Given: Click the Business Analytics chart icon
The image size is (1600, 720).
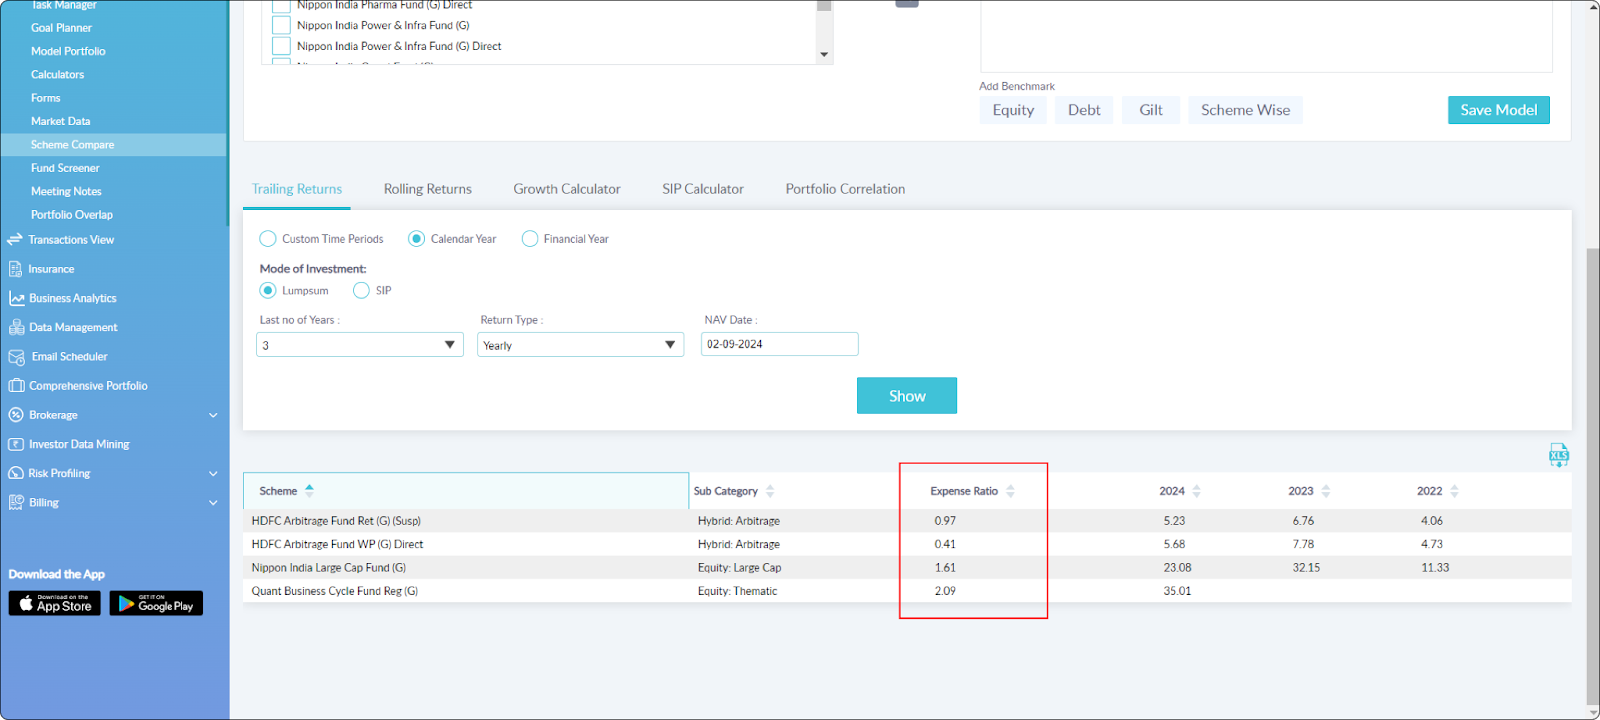Looking at the screenshot, I should click(x=16, y=298).
